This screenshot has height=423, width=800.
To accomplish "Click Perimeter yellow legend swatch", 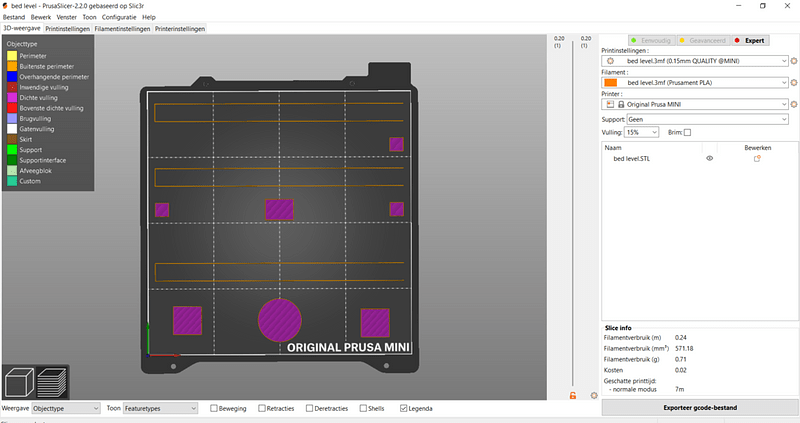I will [12, 56].
